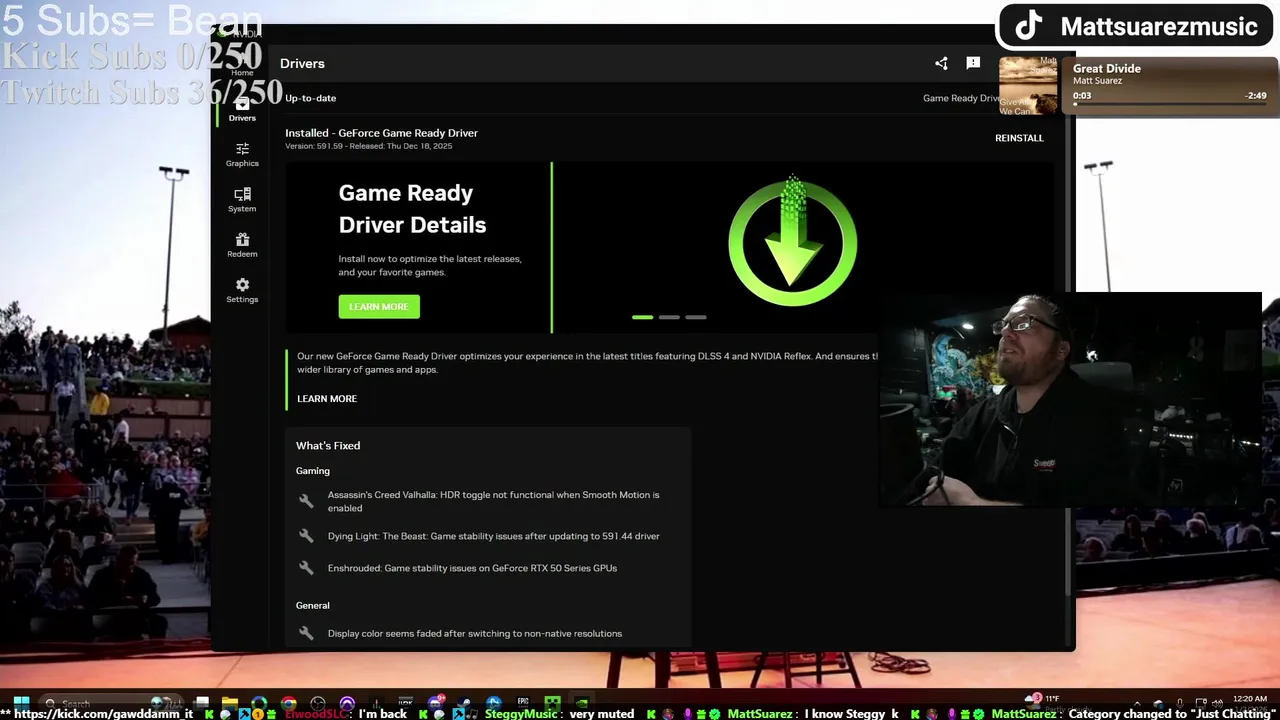Click the wrench beside Enshrouded fix
Screen dimensions: 1280x720
306,568
